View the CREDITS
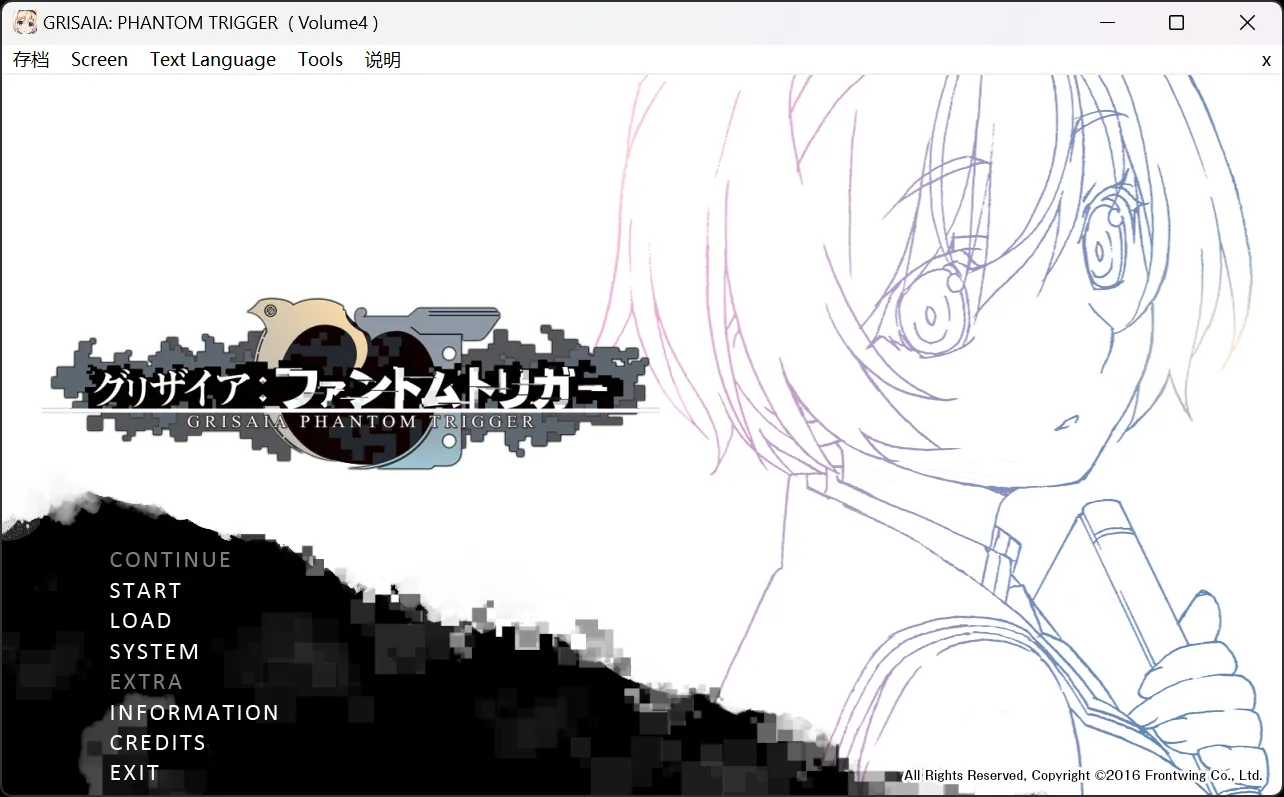 (x=157, y=742)
